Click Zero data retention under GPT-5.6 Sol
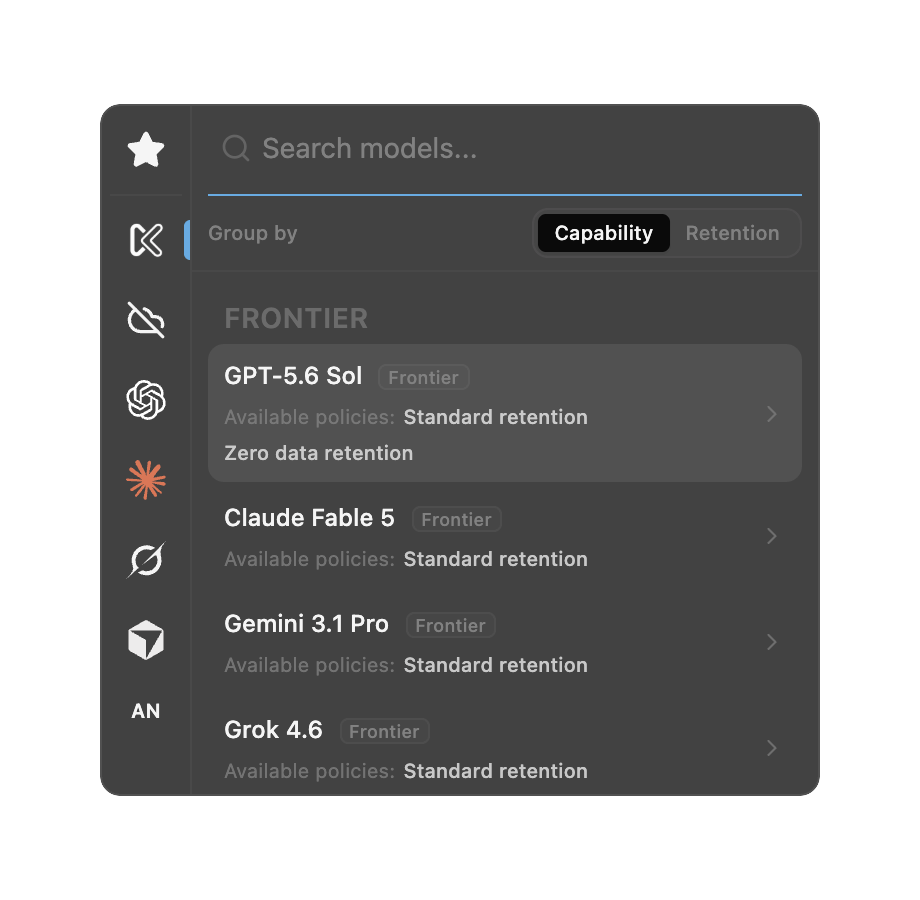 pyautogui.click(x=319, y=453)
